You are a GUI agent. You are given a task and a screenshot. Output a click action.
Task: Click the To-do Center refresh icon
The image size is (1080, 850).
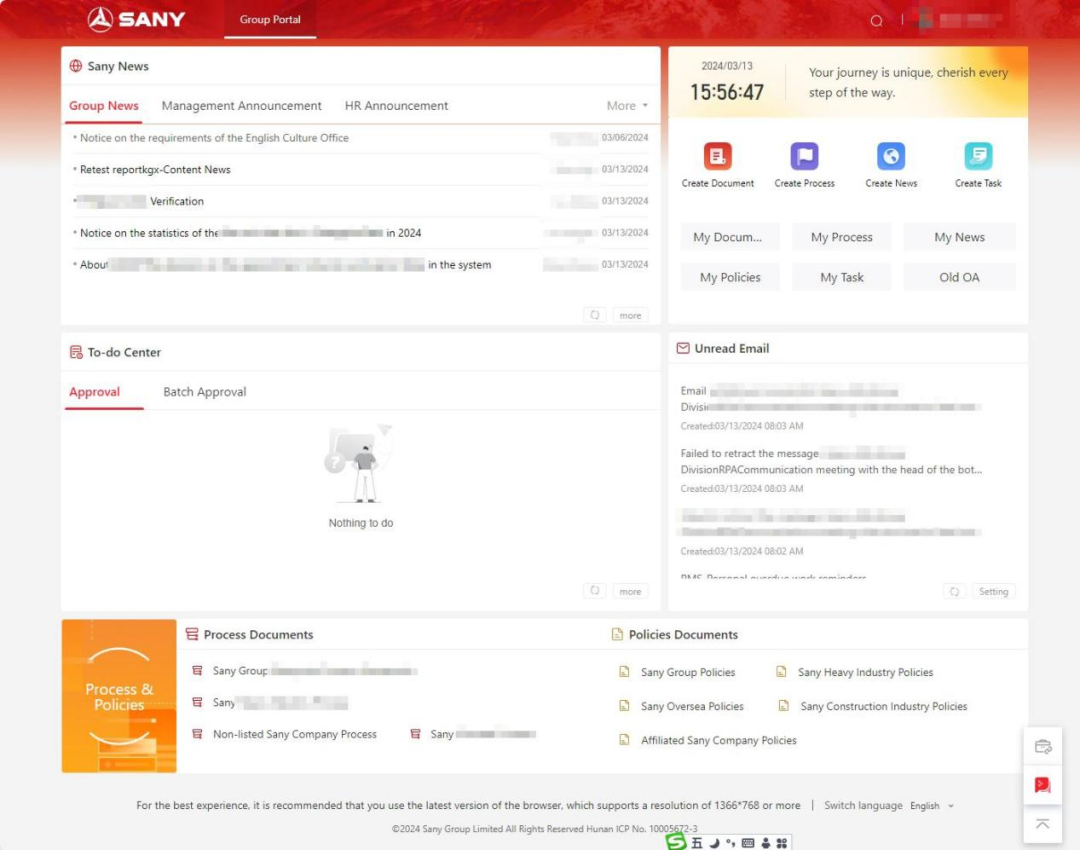pyautogui.click(x=594, y=591)
